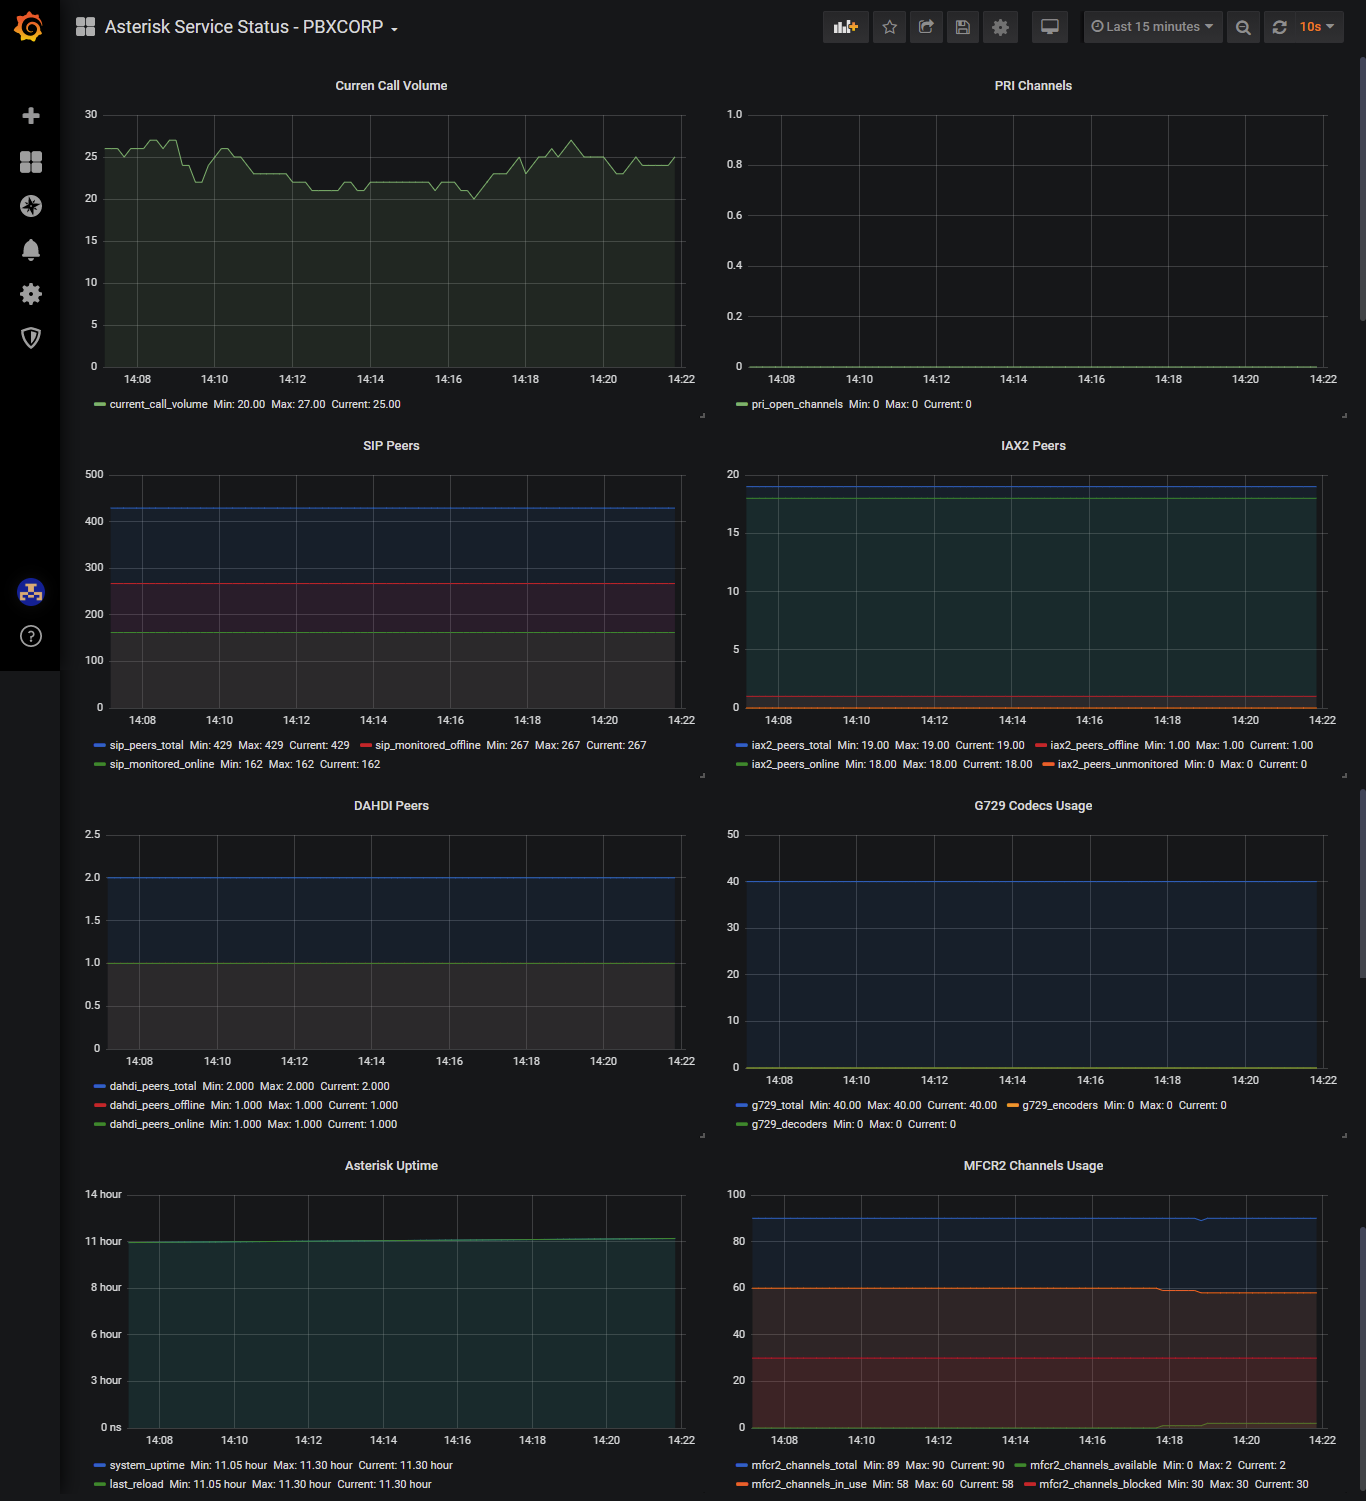Open dashboard settings cog icon

click(1000, 27)
